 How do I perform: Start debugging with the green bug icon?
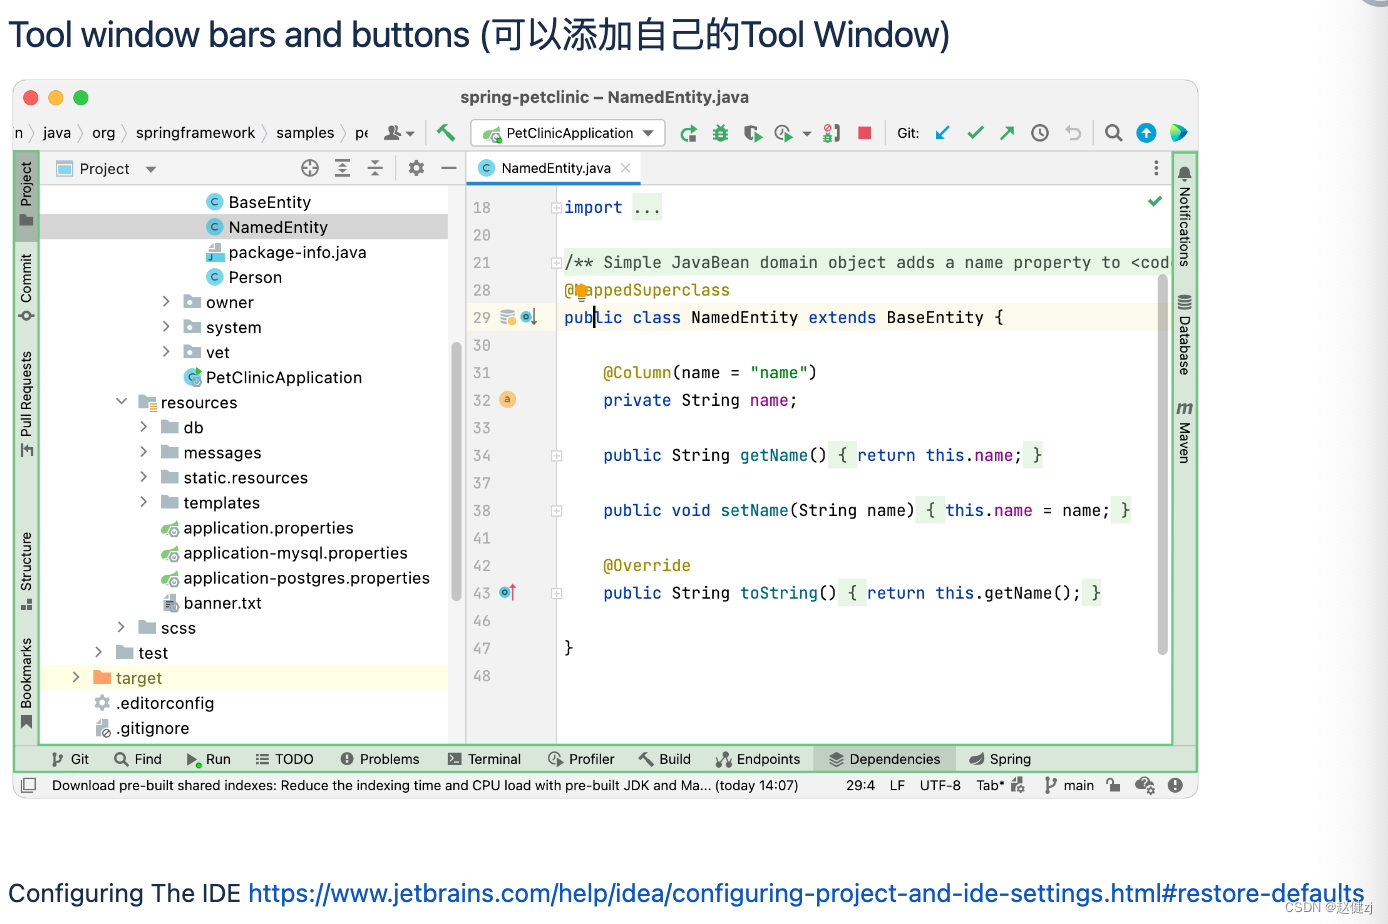point(720,133)
